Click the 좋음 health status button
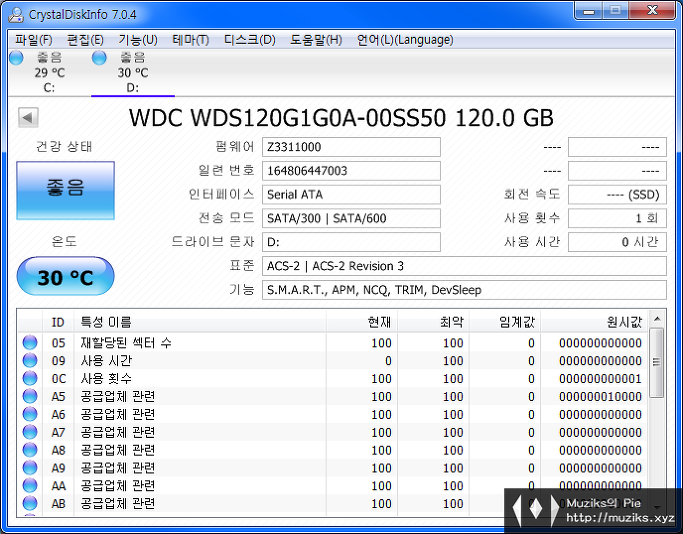Image resolution: width=683 pixels, height=534 pixels. point(65,190)
